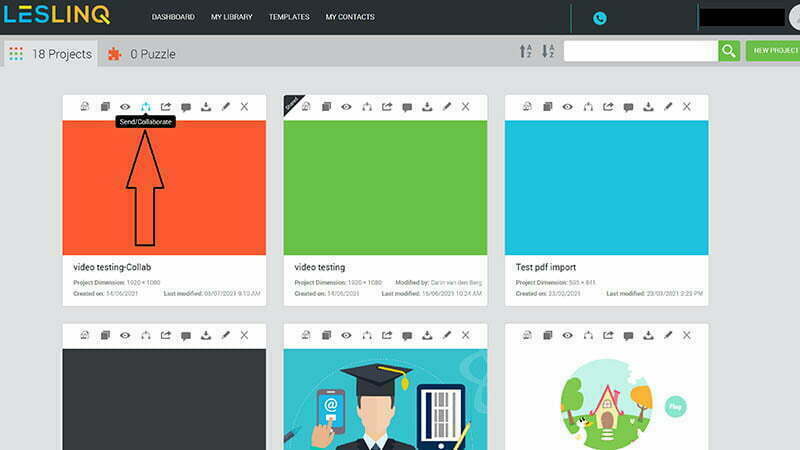This screenshot has height=450, width=800.
Task: Preview dark gray thumbnail project via eye
Action: (125, 335)
